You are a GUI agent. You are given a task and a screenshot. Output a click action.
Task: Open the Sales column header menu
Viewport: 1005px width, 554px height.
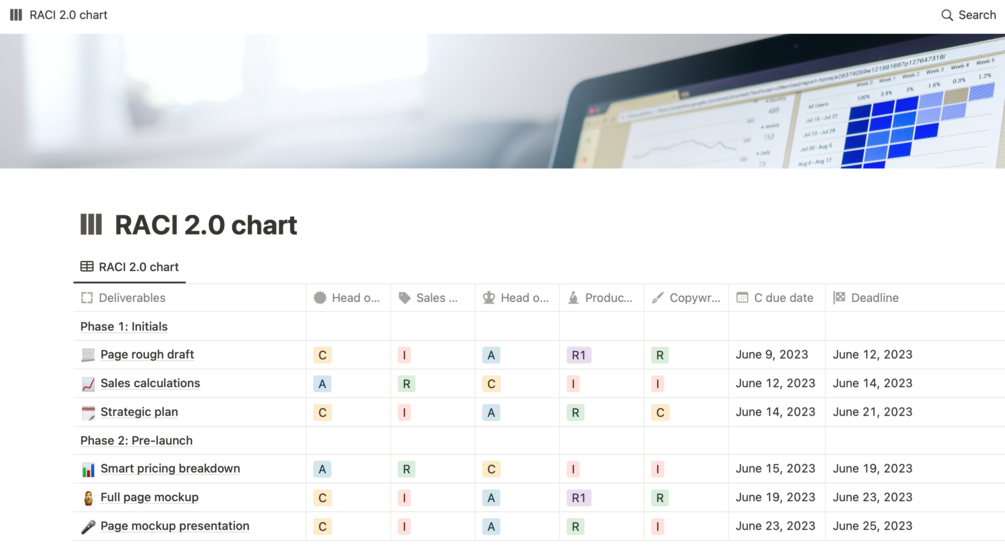432,298
